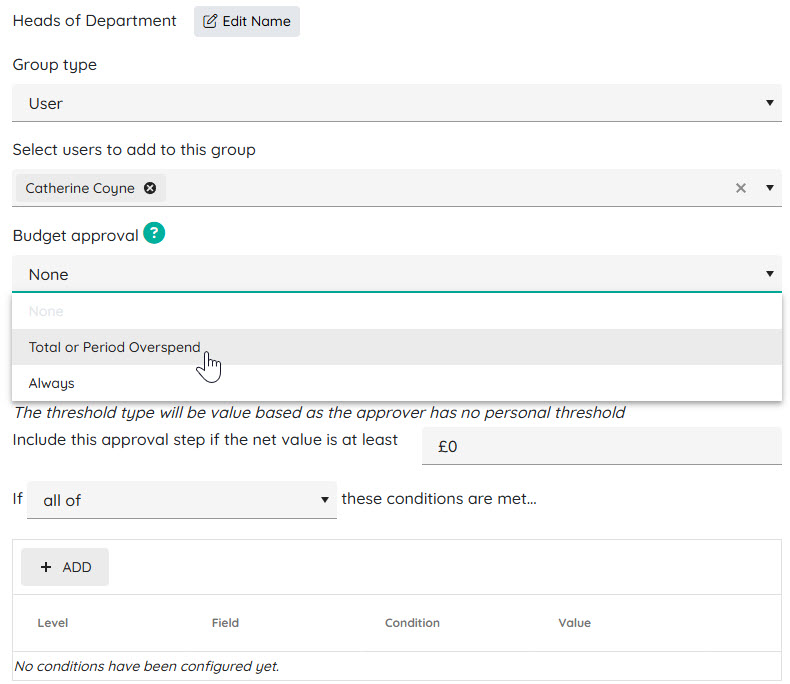This screenshot has width=790, height=684.
Task: Click the Condition column header
Action: pos(412,623)
